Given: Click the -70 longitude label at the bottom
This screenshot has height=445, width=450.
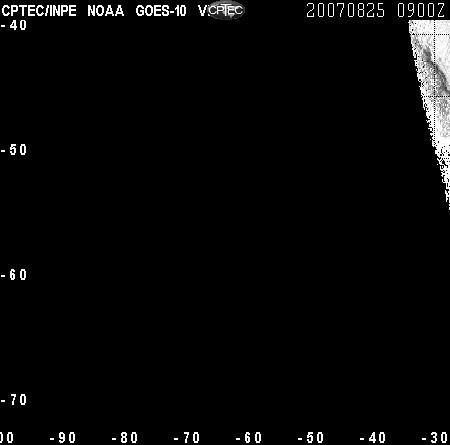Looking at the screenshot, I should click(187, 438).
